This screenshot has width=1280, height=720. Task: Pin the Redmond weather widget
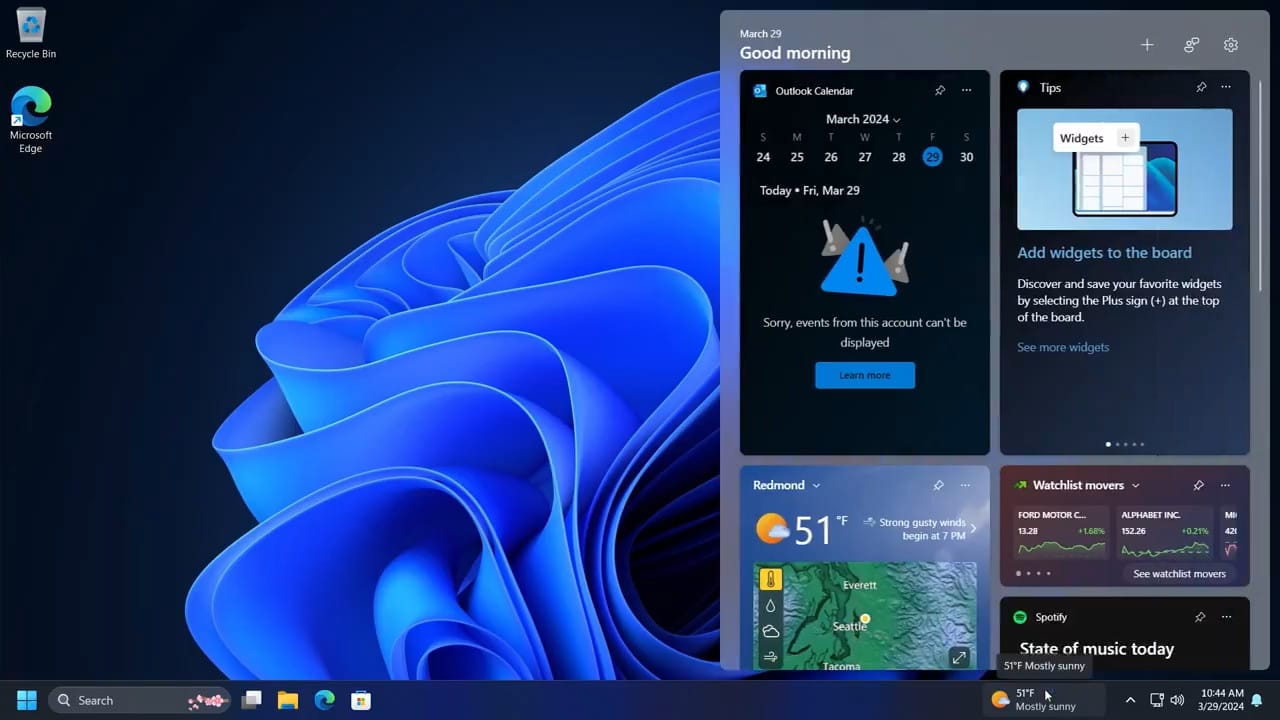click(938, 485)
